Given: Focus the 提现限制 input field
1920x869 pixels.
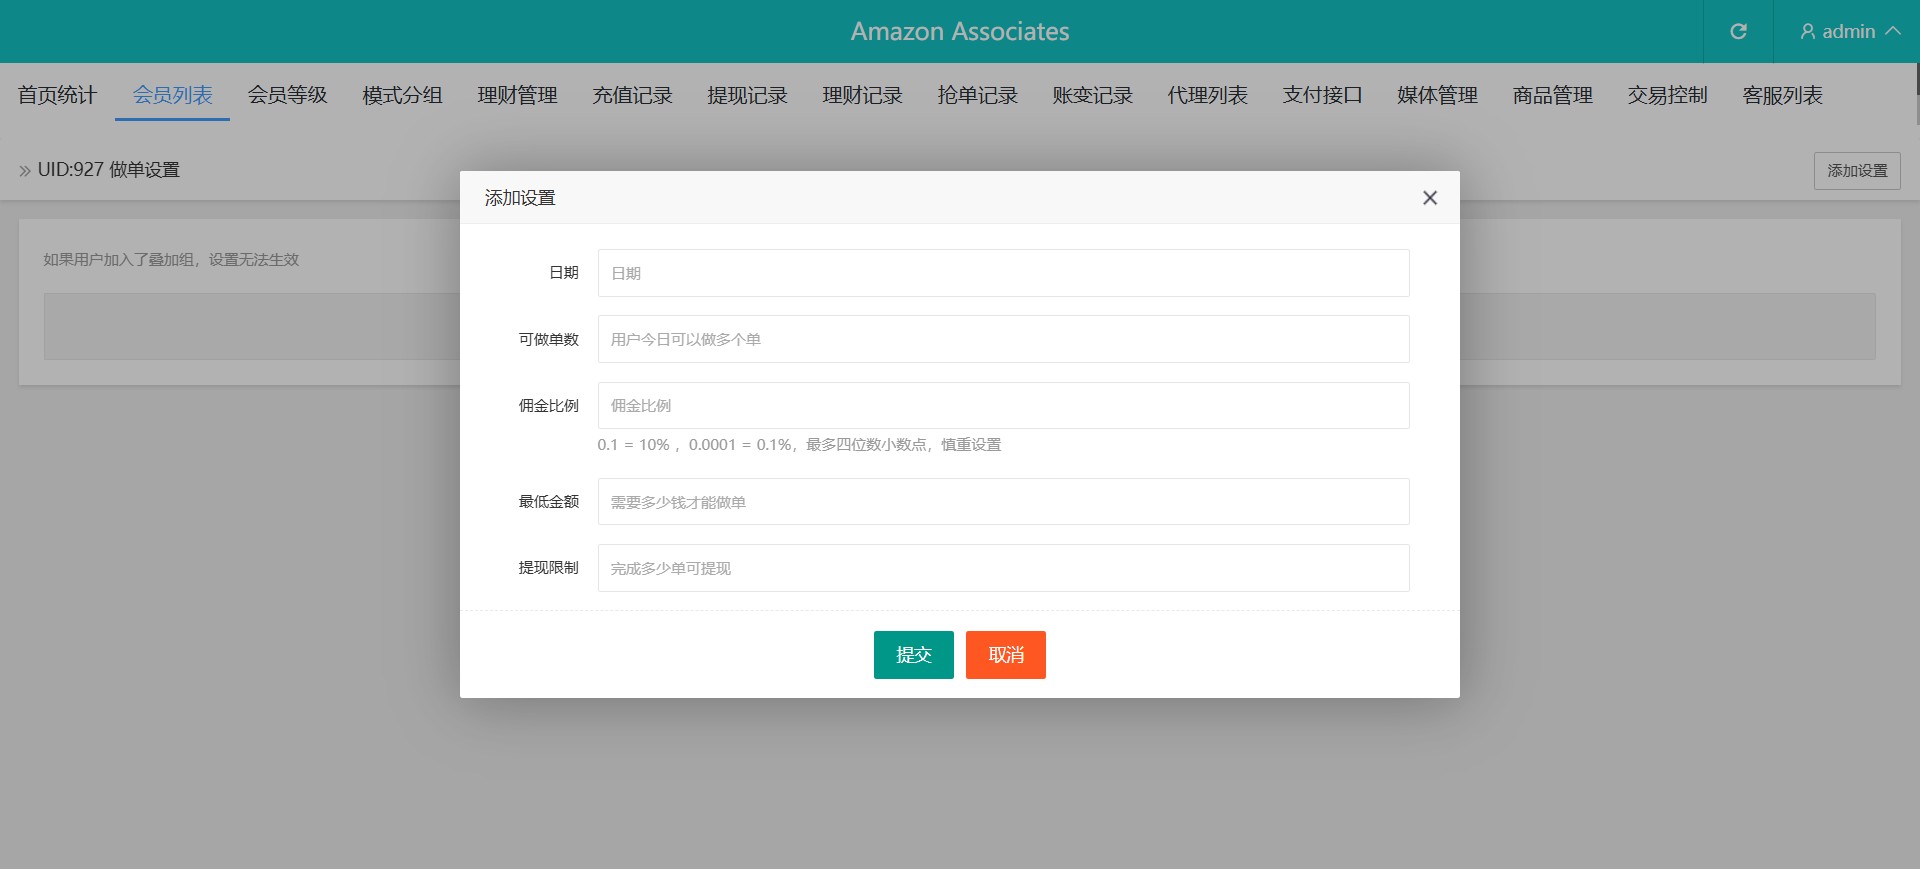Looking at the screenshot, I should click(1003, 568).
